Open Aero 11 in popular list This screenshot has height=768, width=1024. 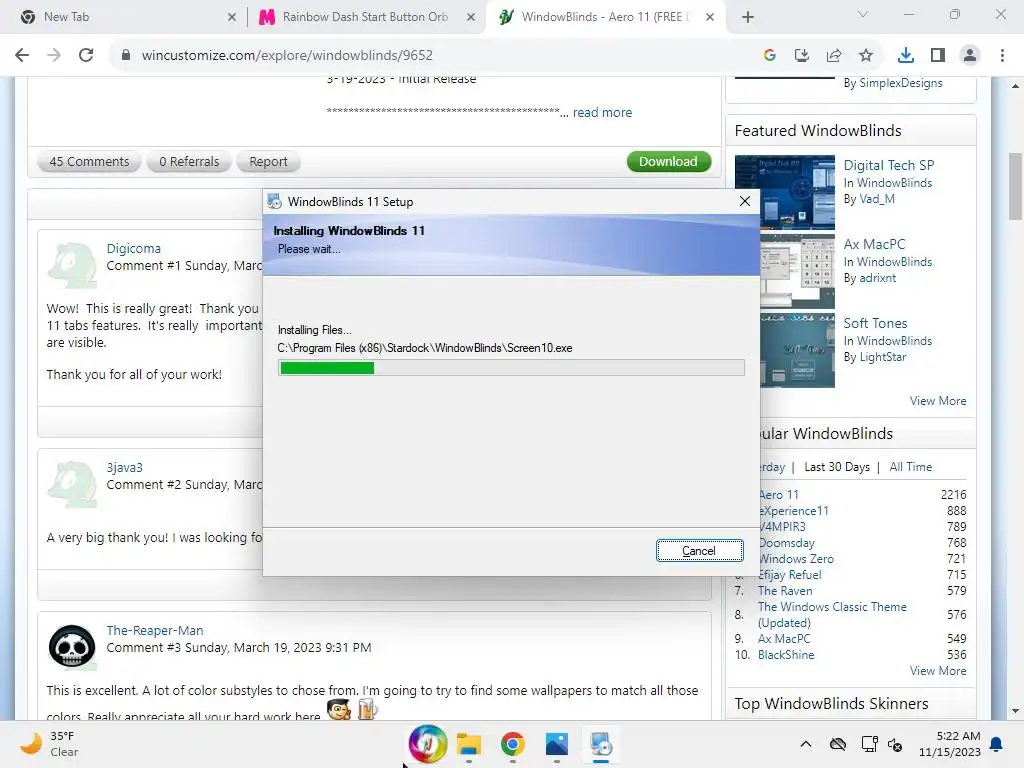(779, 494)
